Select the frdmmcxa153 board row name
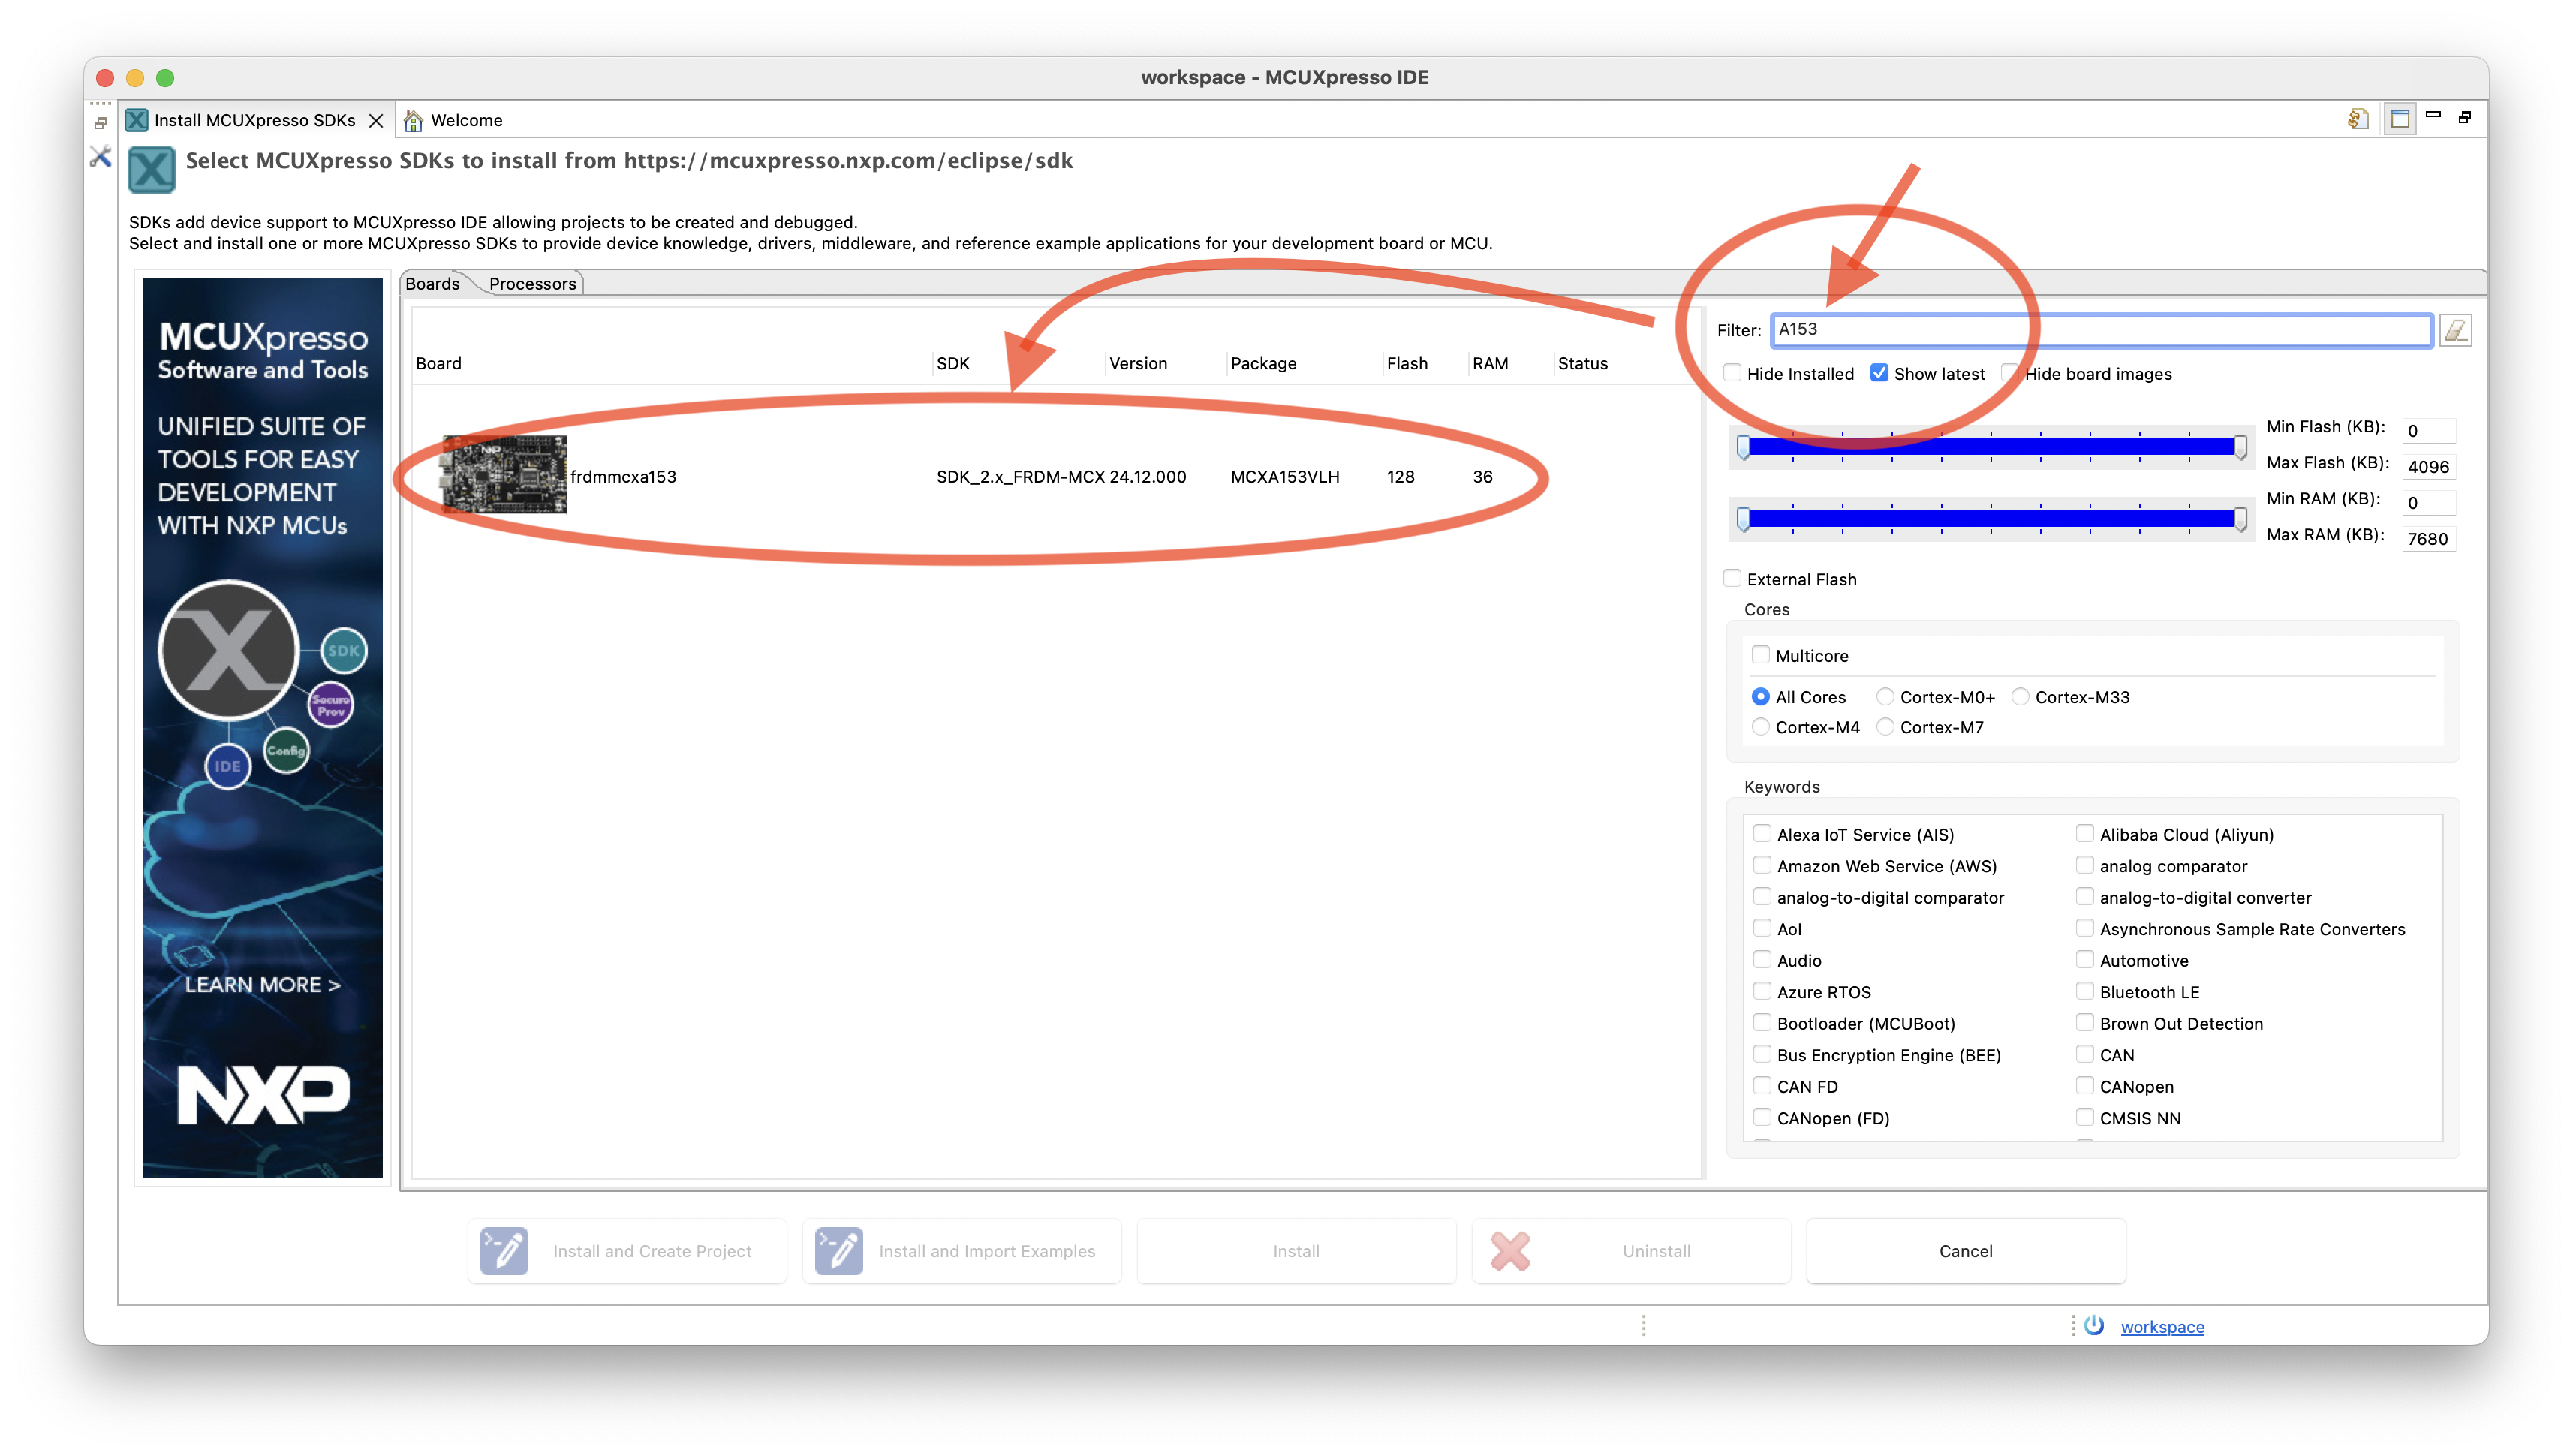 pos(623,476)
